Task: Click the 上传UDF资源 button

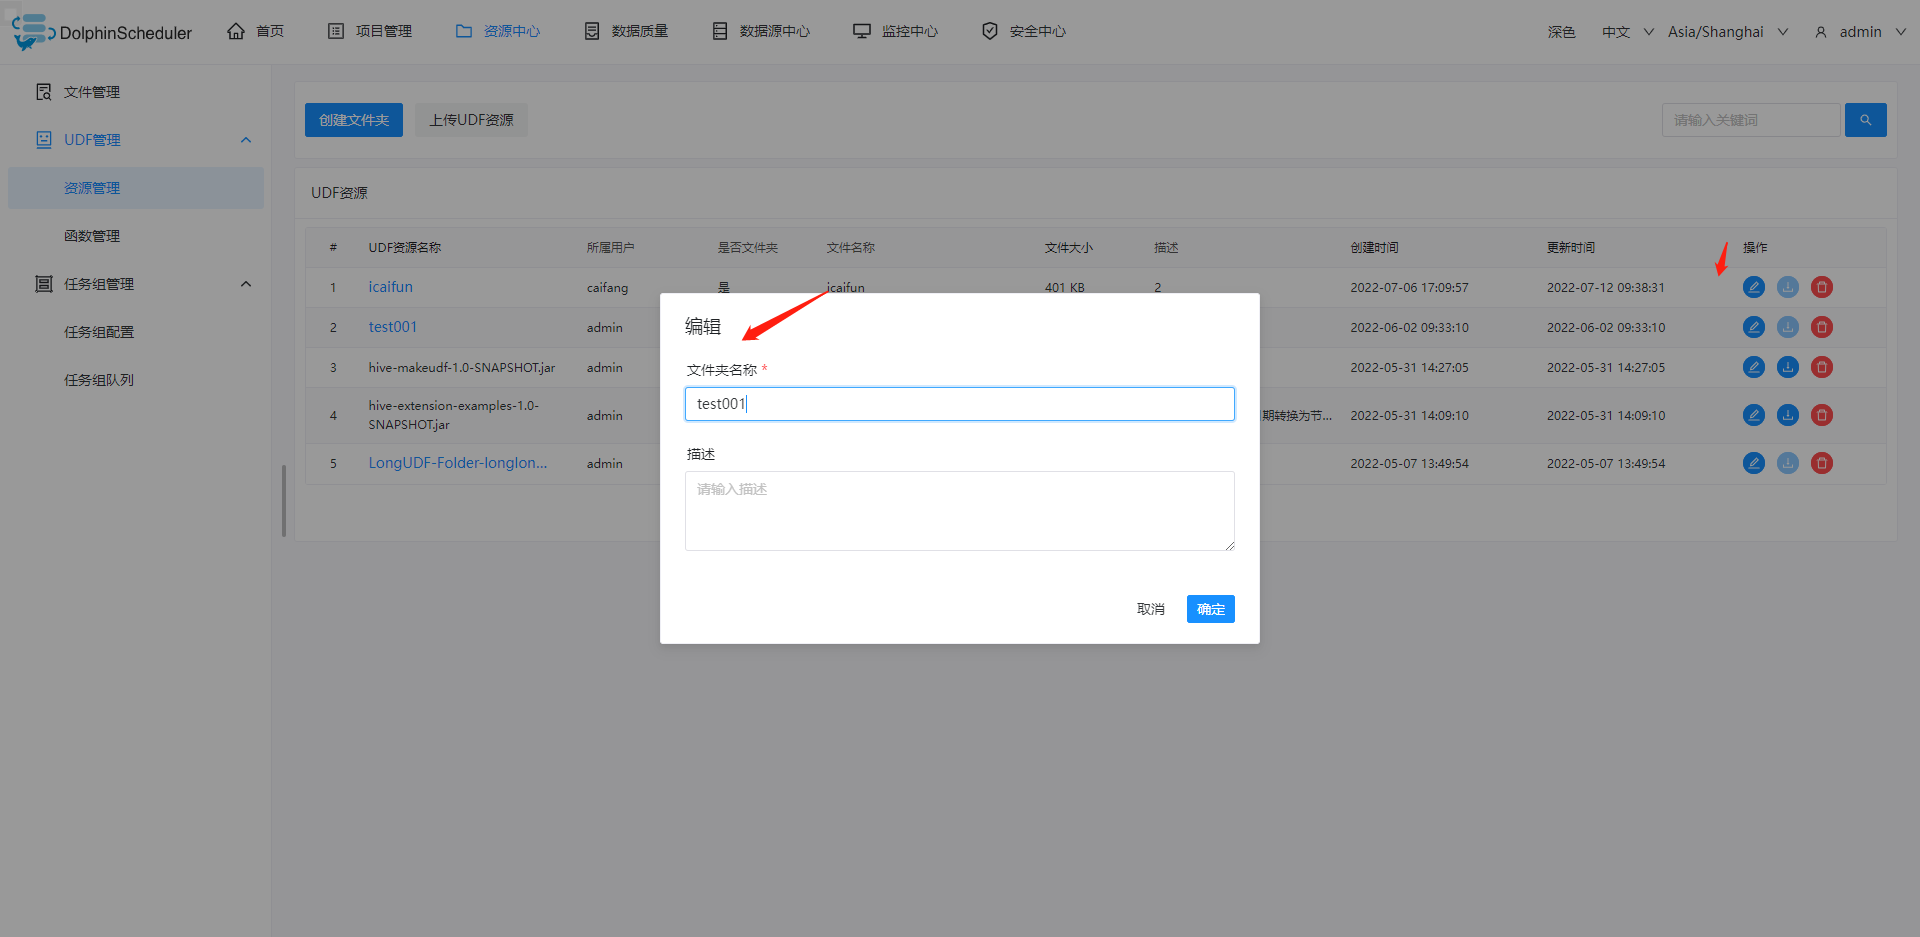Action: pyautogui.click(x=472, y=120)
